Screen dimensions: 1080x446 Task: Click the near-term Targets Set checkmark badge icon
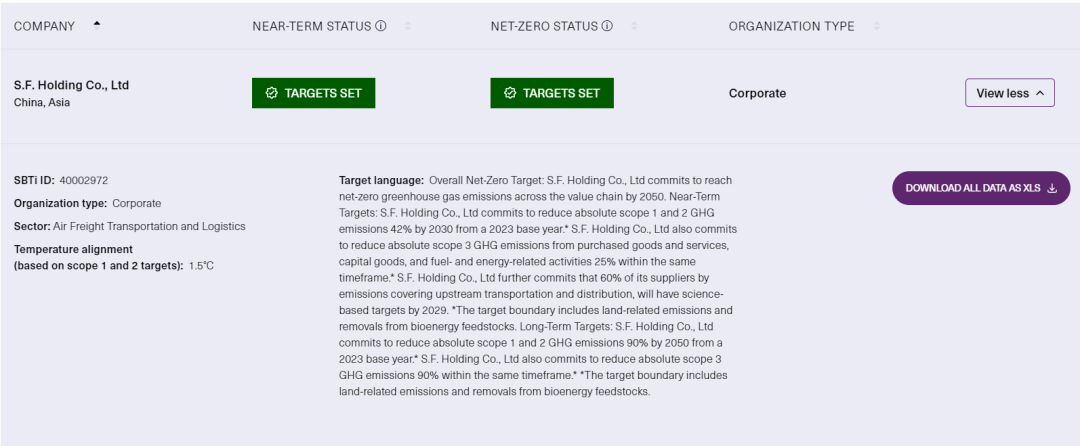click(271, 93)
